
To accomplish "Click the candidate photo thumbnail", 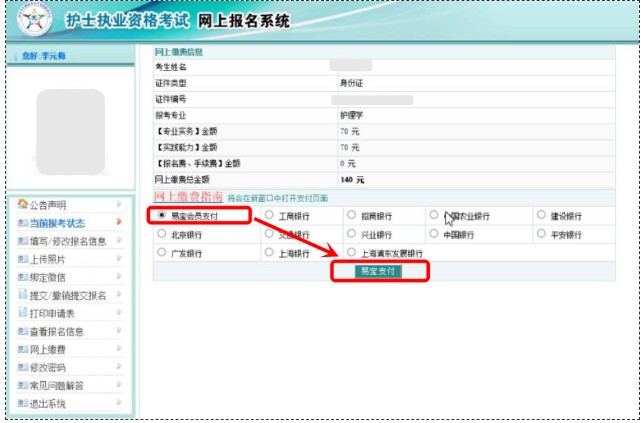I will pyautogui.click(x=70, y=128).
